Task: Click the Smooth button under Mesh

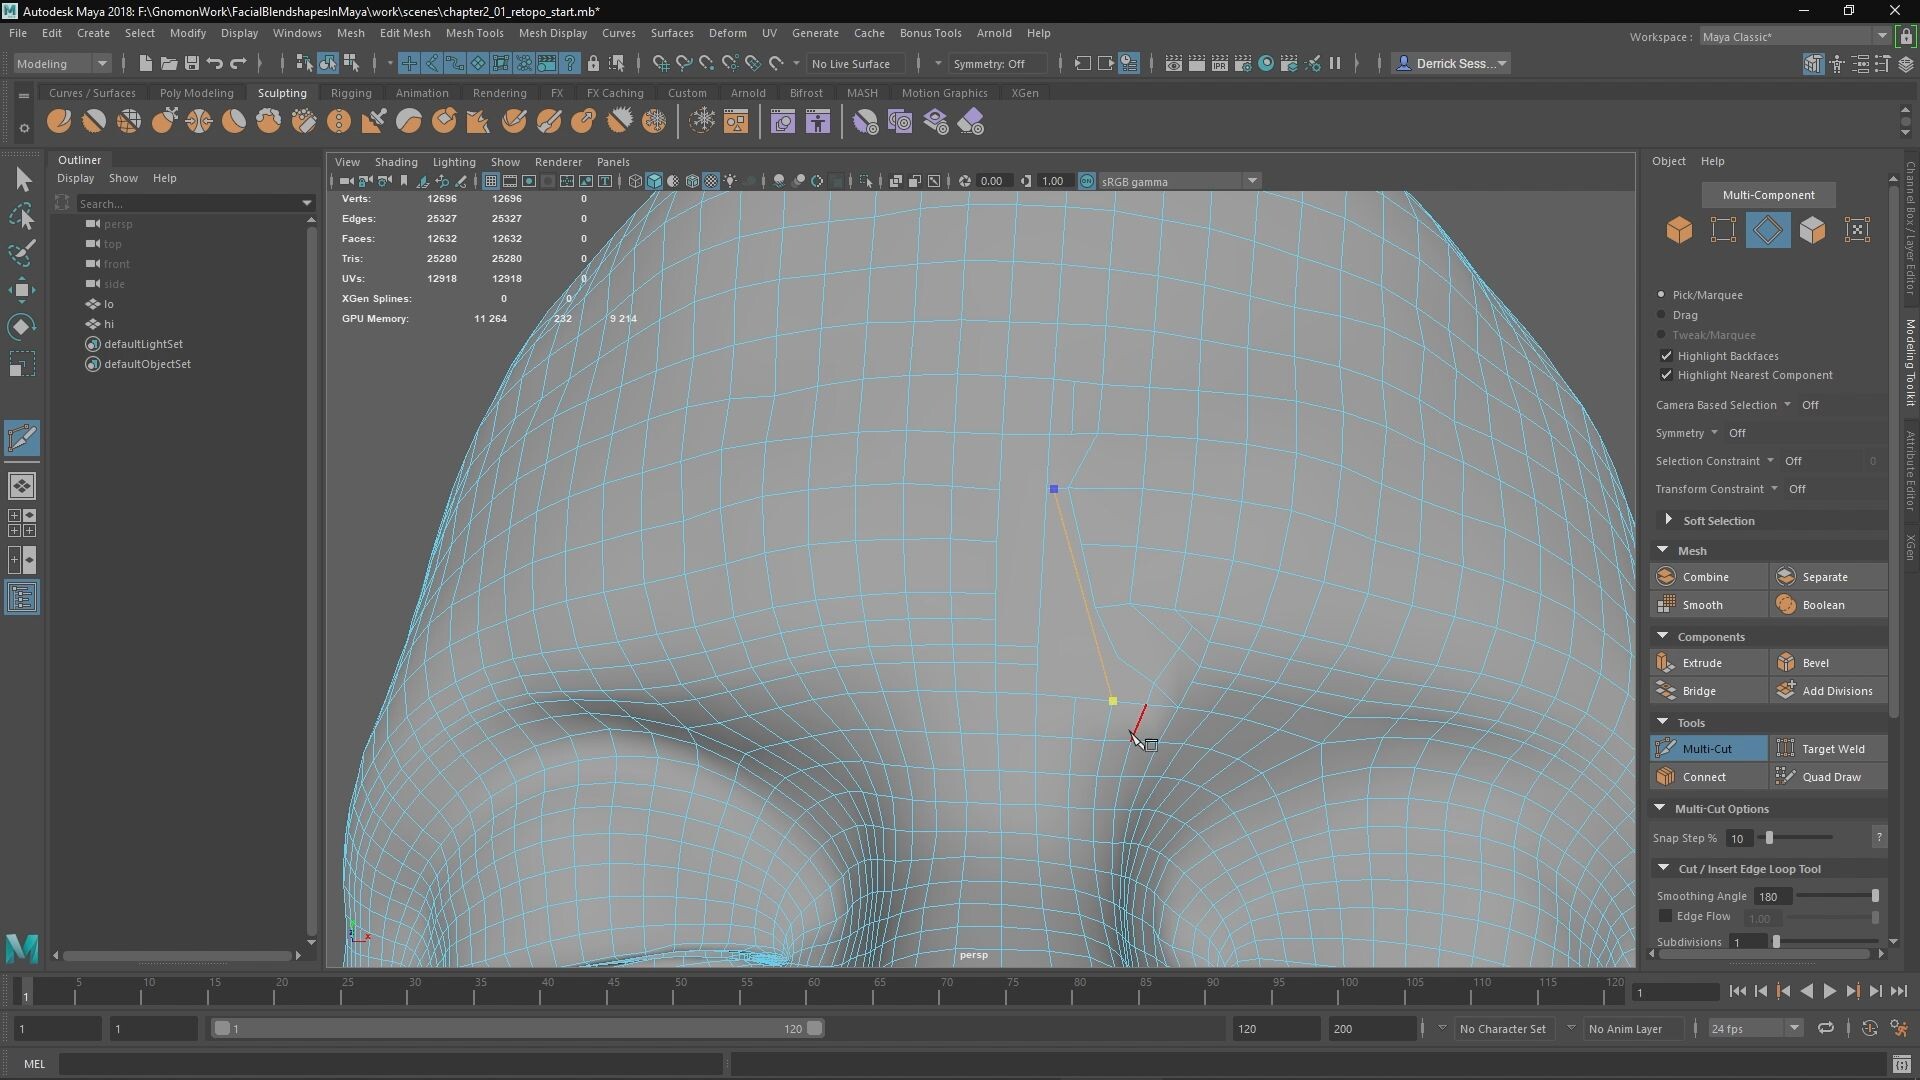Action: [1703, 604]
